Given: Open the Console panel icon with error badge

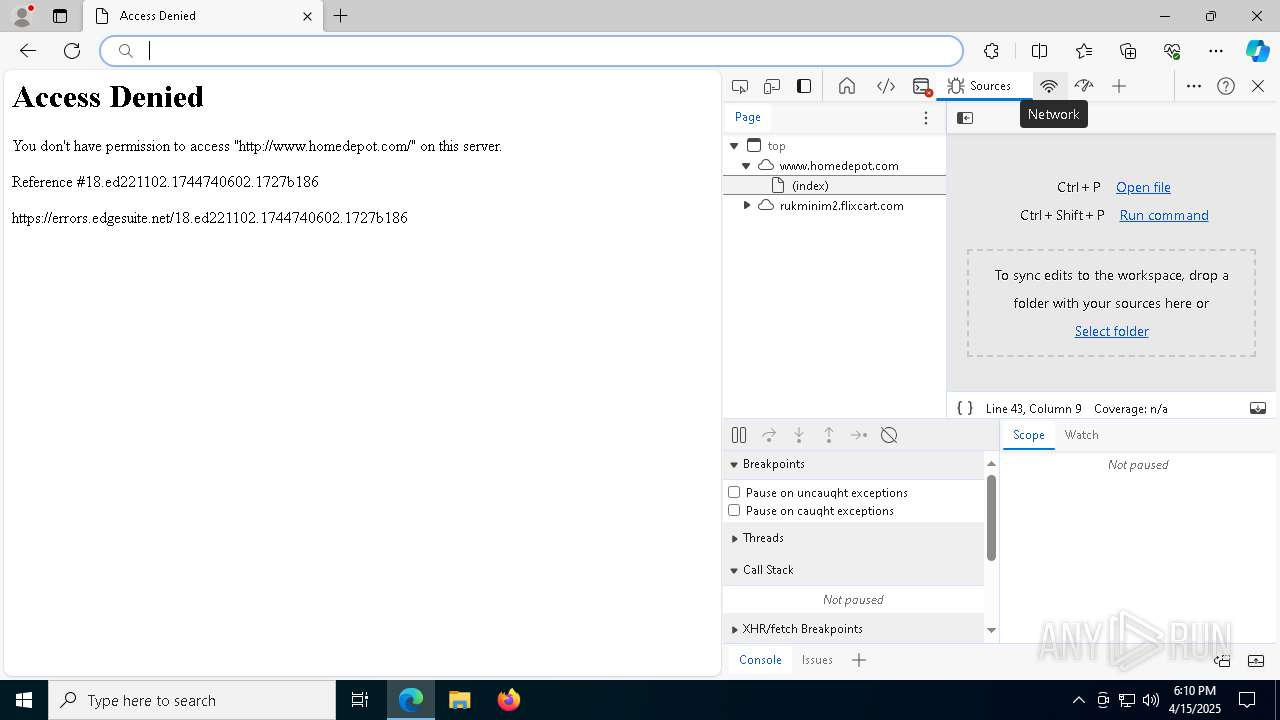Looking at the screenshot, I should 922,86.
